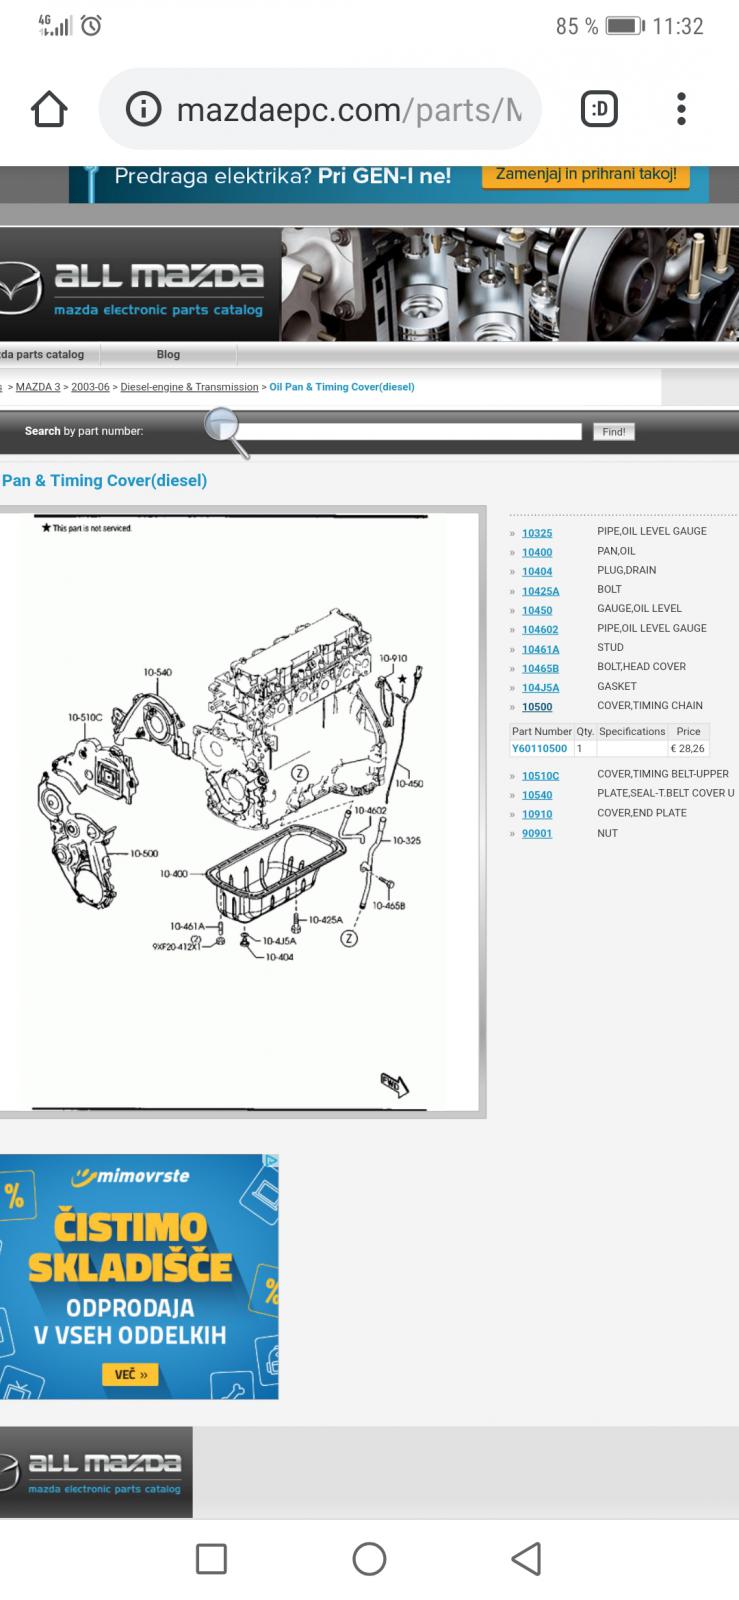Tap Android back triangle button
This screenshot has width=739, height=1600.
[527, 1558]
